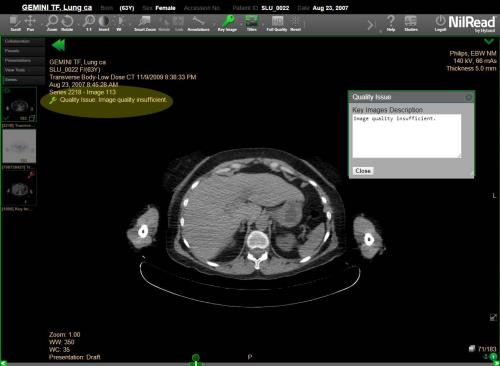Select the gray PET series thumbnail
The height and width of the screenshot is (366, 500).
(19, 146)
